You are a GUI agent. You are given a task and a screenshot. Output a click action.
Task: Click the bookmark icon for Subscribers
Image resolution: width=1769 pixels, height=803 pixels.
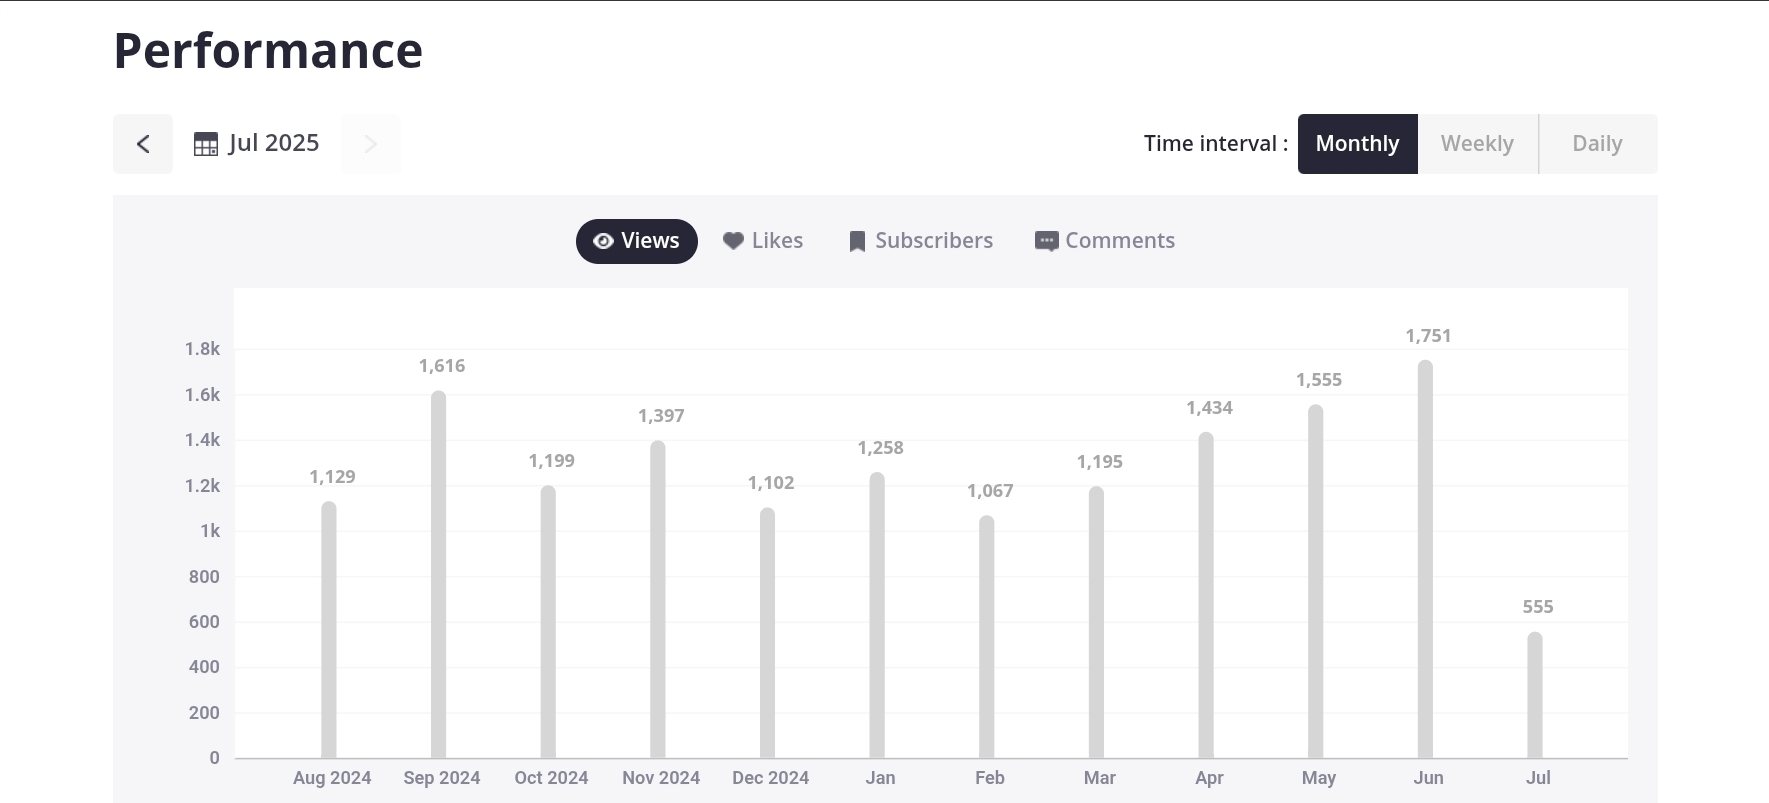click(857, 241)
